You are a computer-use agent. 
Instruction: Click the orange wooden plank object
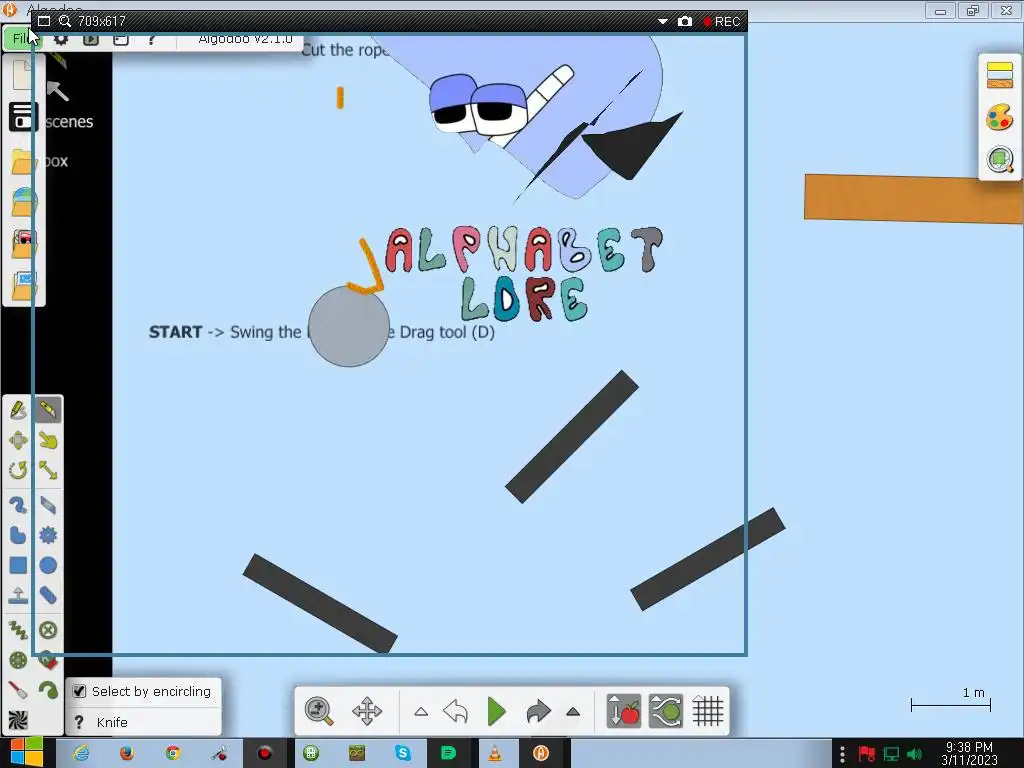914,199
